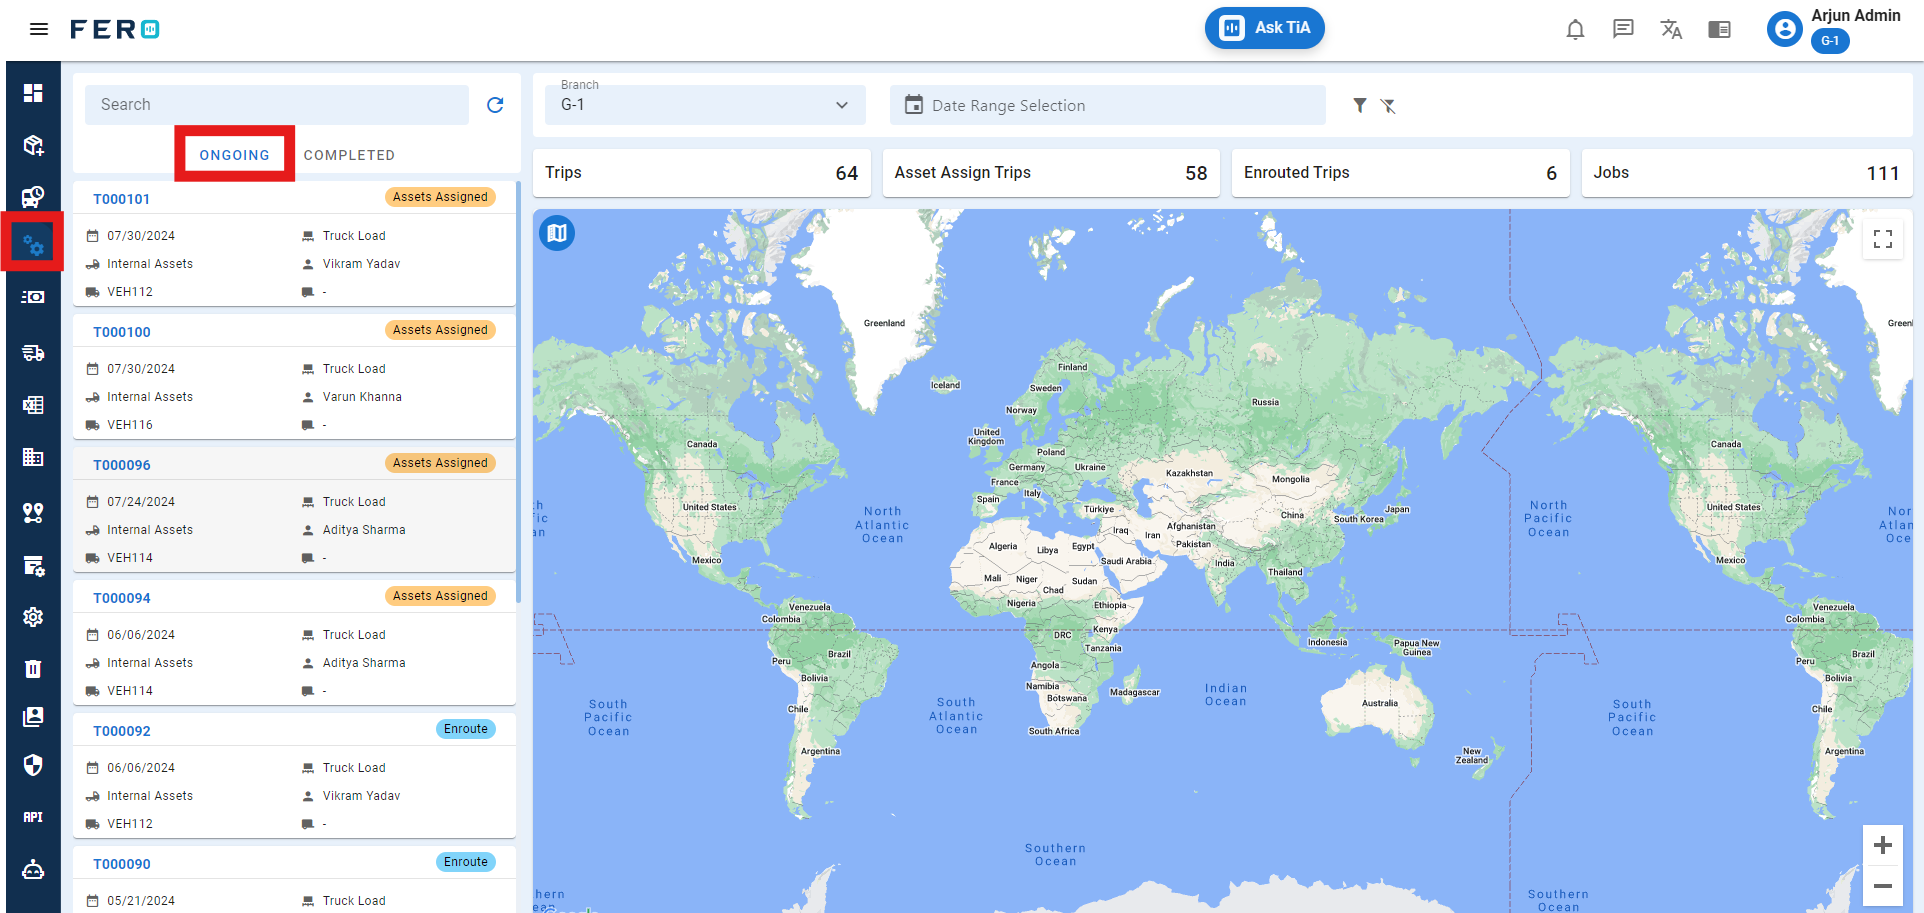The image size is (1924, 913).
Task: Click Enroute badge on T000092
Action: click(466, 729)
